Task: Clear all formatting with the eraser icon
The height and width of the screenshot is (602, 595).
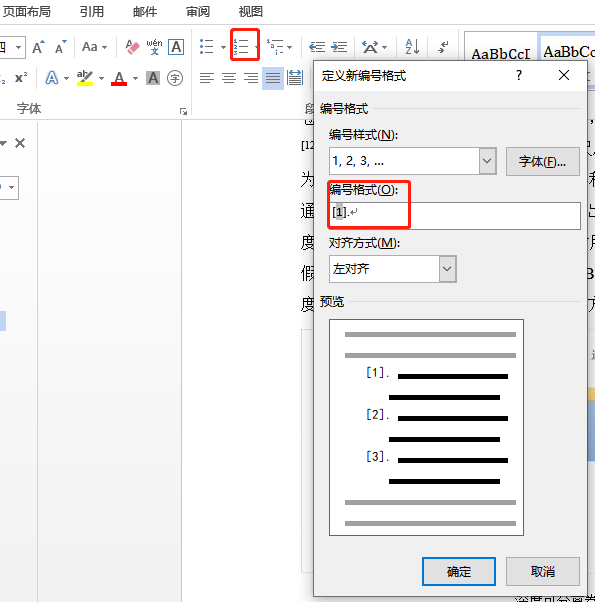Action: pyautogui.click(x=132, y=47)
